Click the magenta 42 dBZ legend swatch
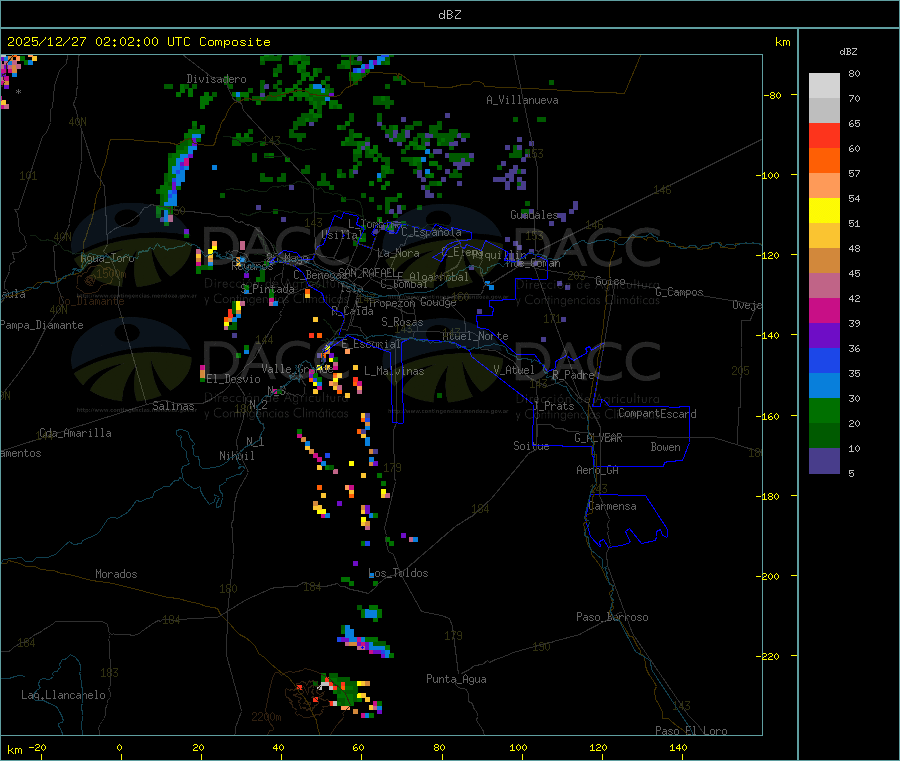 (824, 310)
